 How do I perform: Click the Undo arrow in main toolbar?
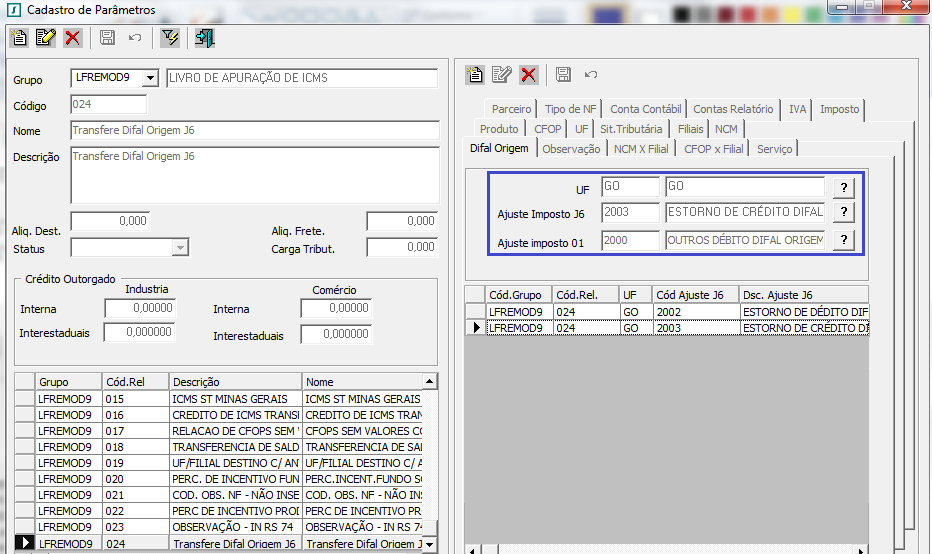point(135,38)
